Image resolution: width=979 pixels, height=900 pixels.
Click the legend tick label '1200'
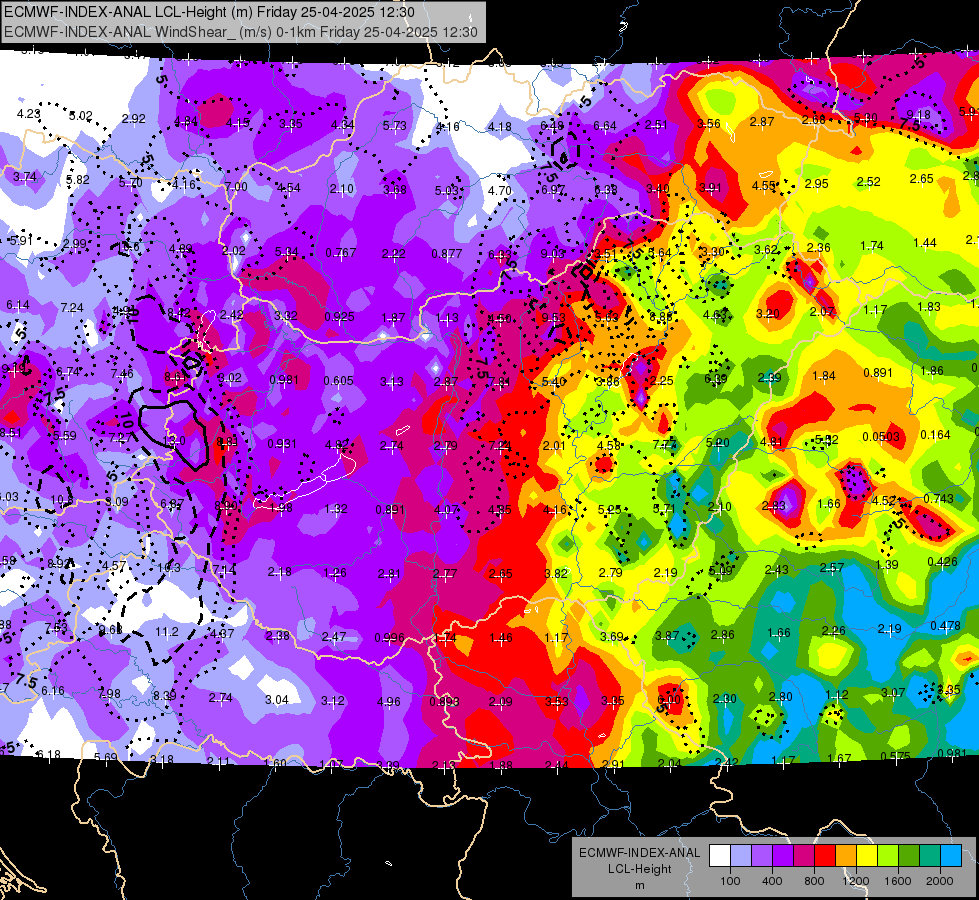click(x=856, y=881)
